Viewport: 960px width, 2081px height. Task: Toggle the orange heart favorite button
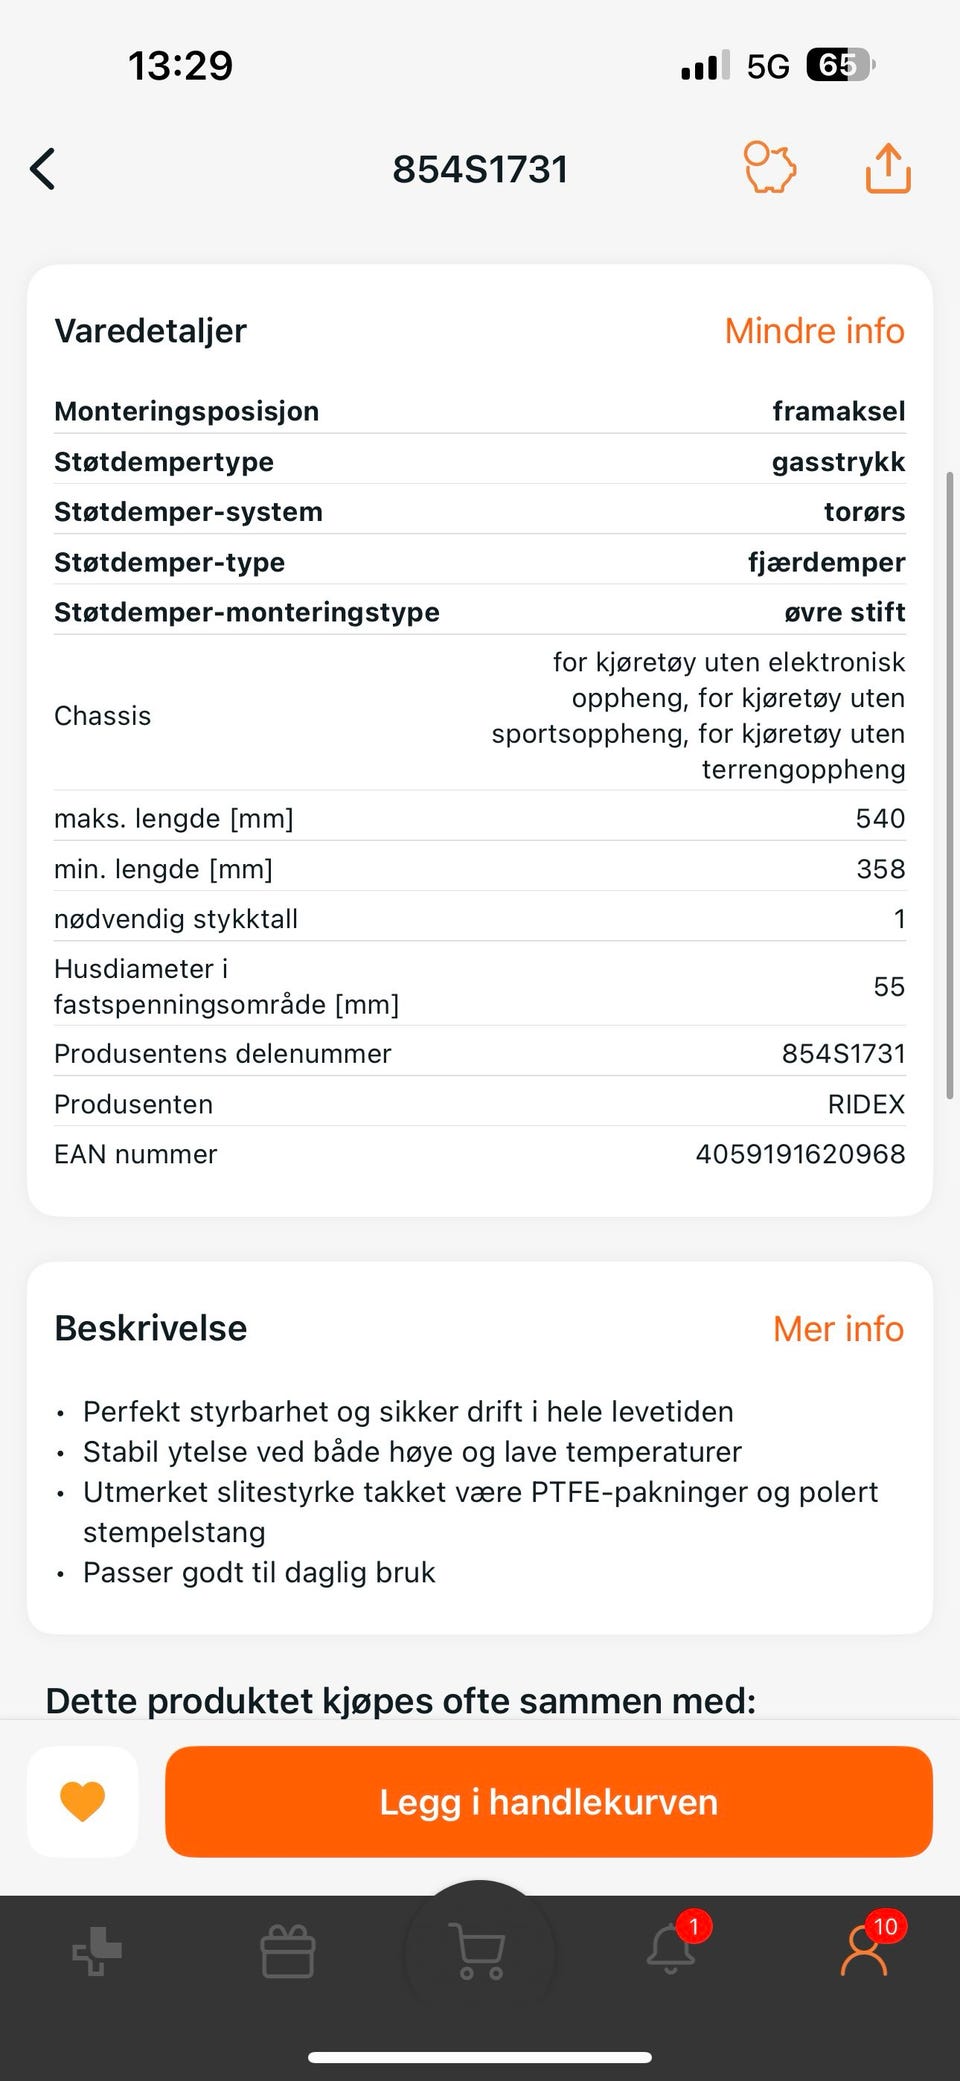click(83, 1802)
